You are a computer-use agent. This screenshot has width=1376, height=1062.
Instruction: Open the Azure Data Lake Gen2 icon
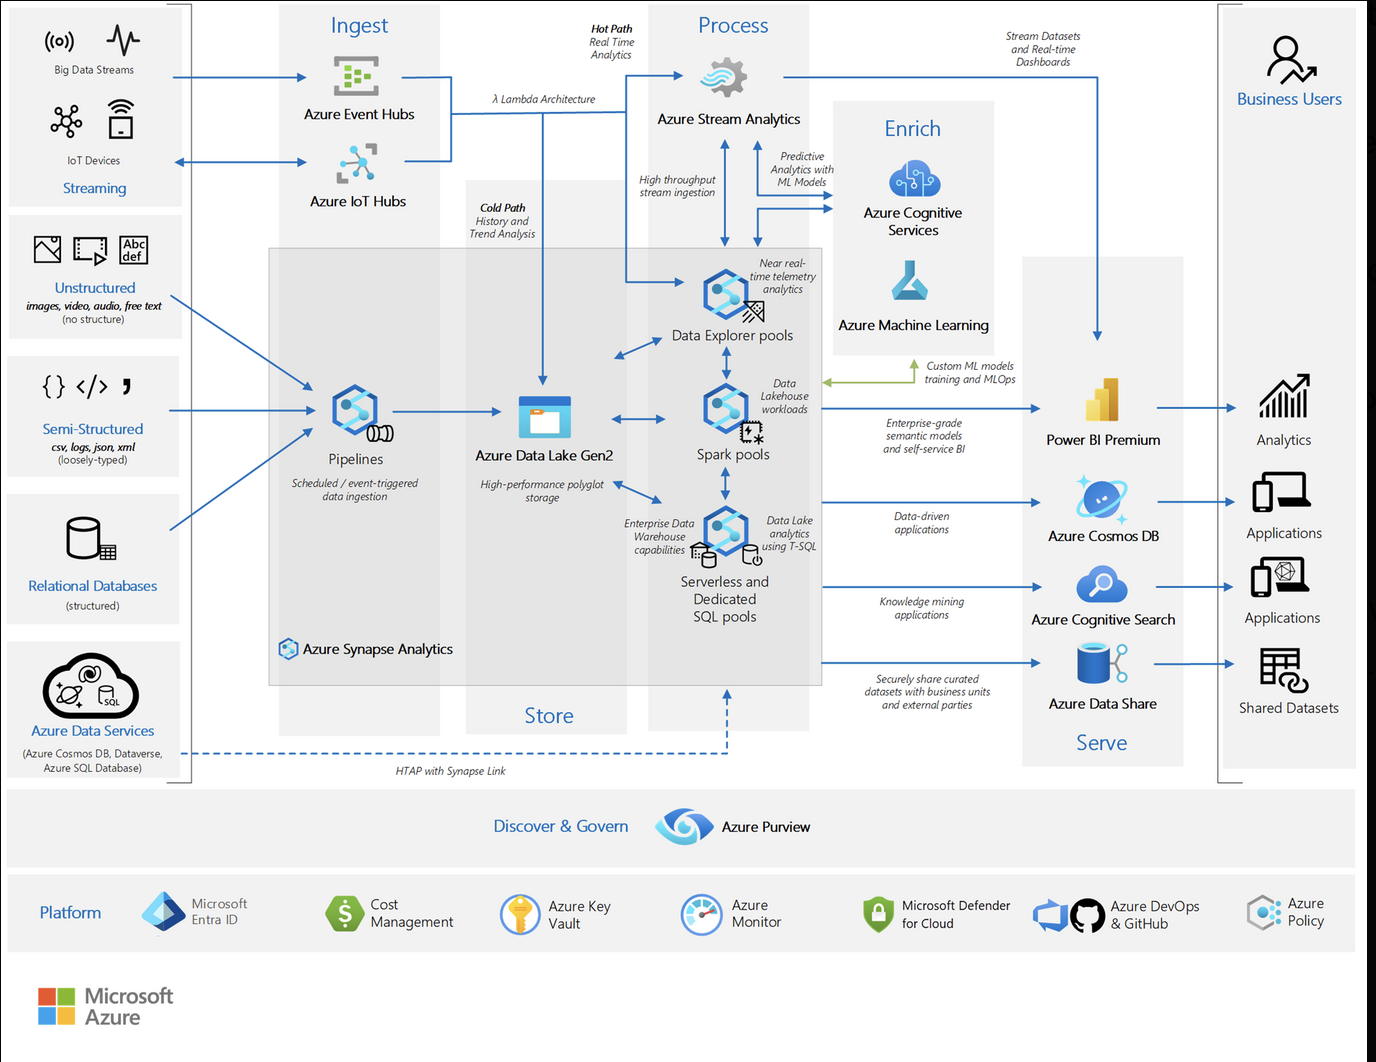pyautogui.click(x=544, y=418)
